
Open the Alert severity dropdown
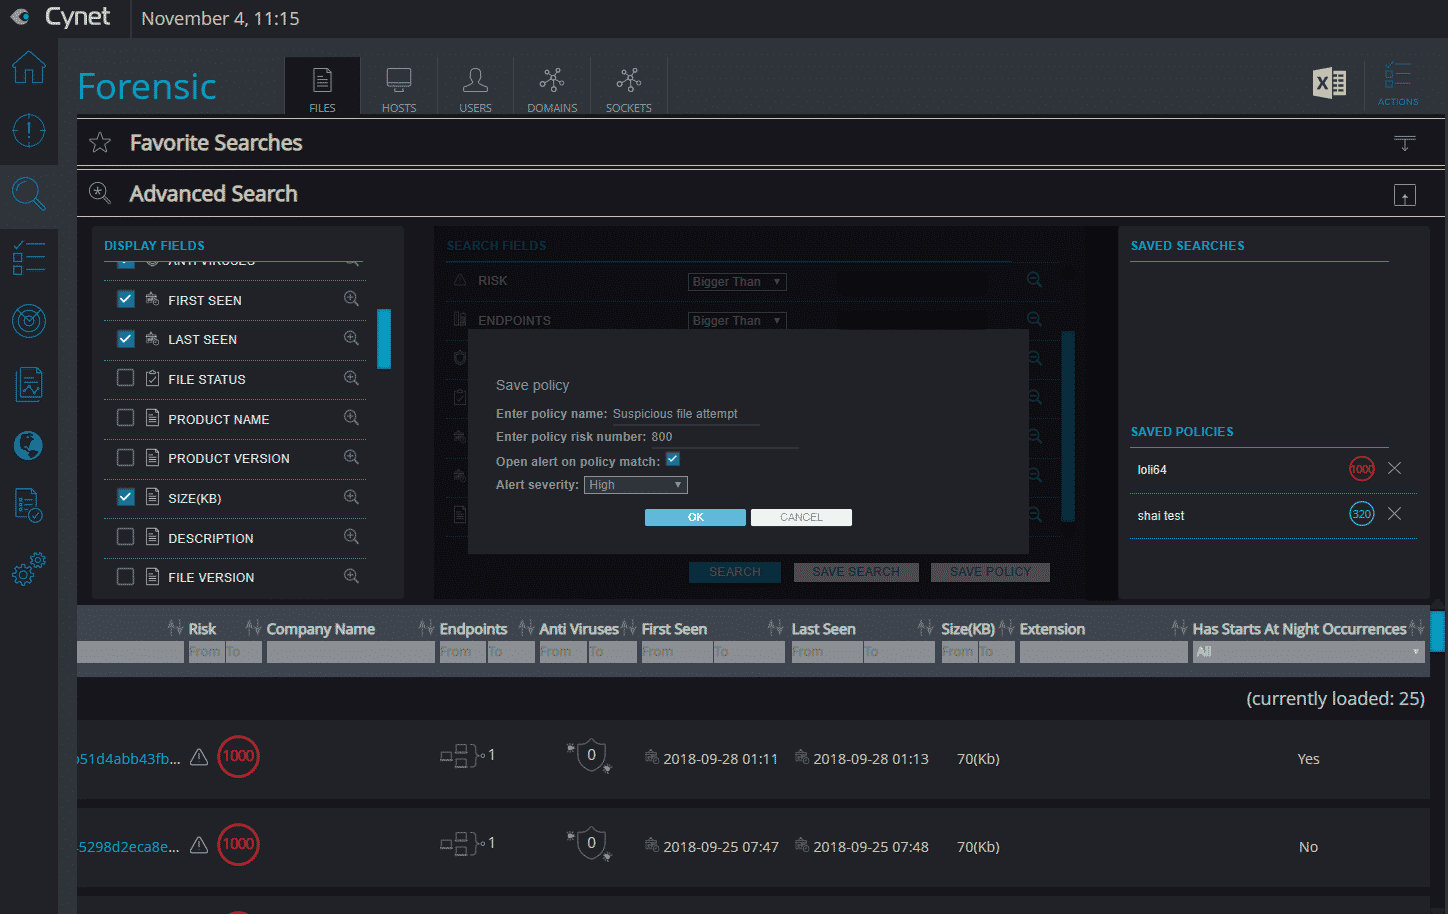[636, 485]
